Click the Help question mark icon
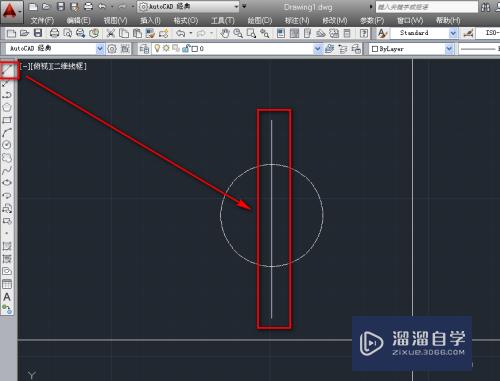The image size is (500, 381). point(364,33)
